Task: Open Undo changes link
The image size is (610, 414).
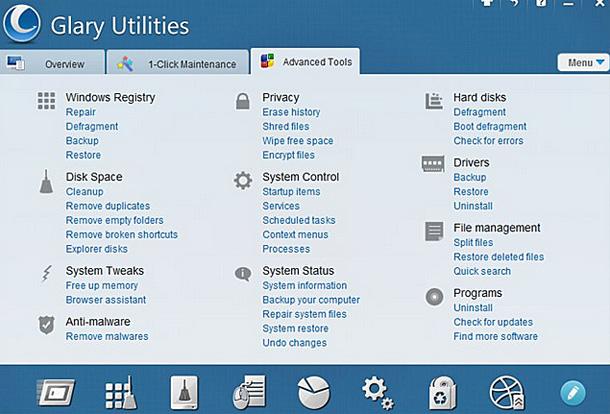Action: pos(294,343)
